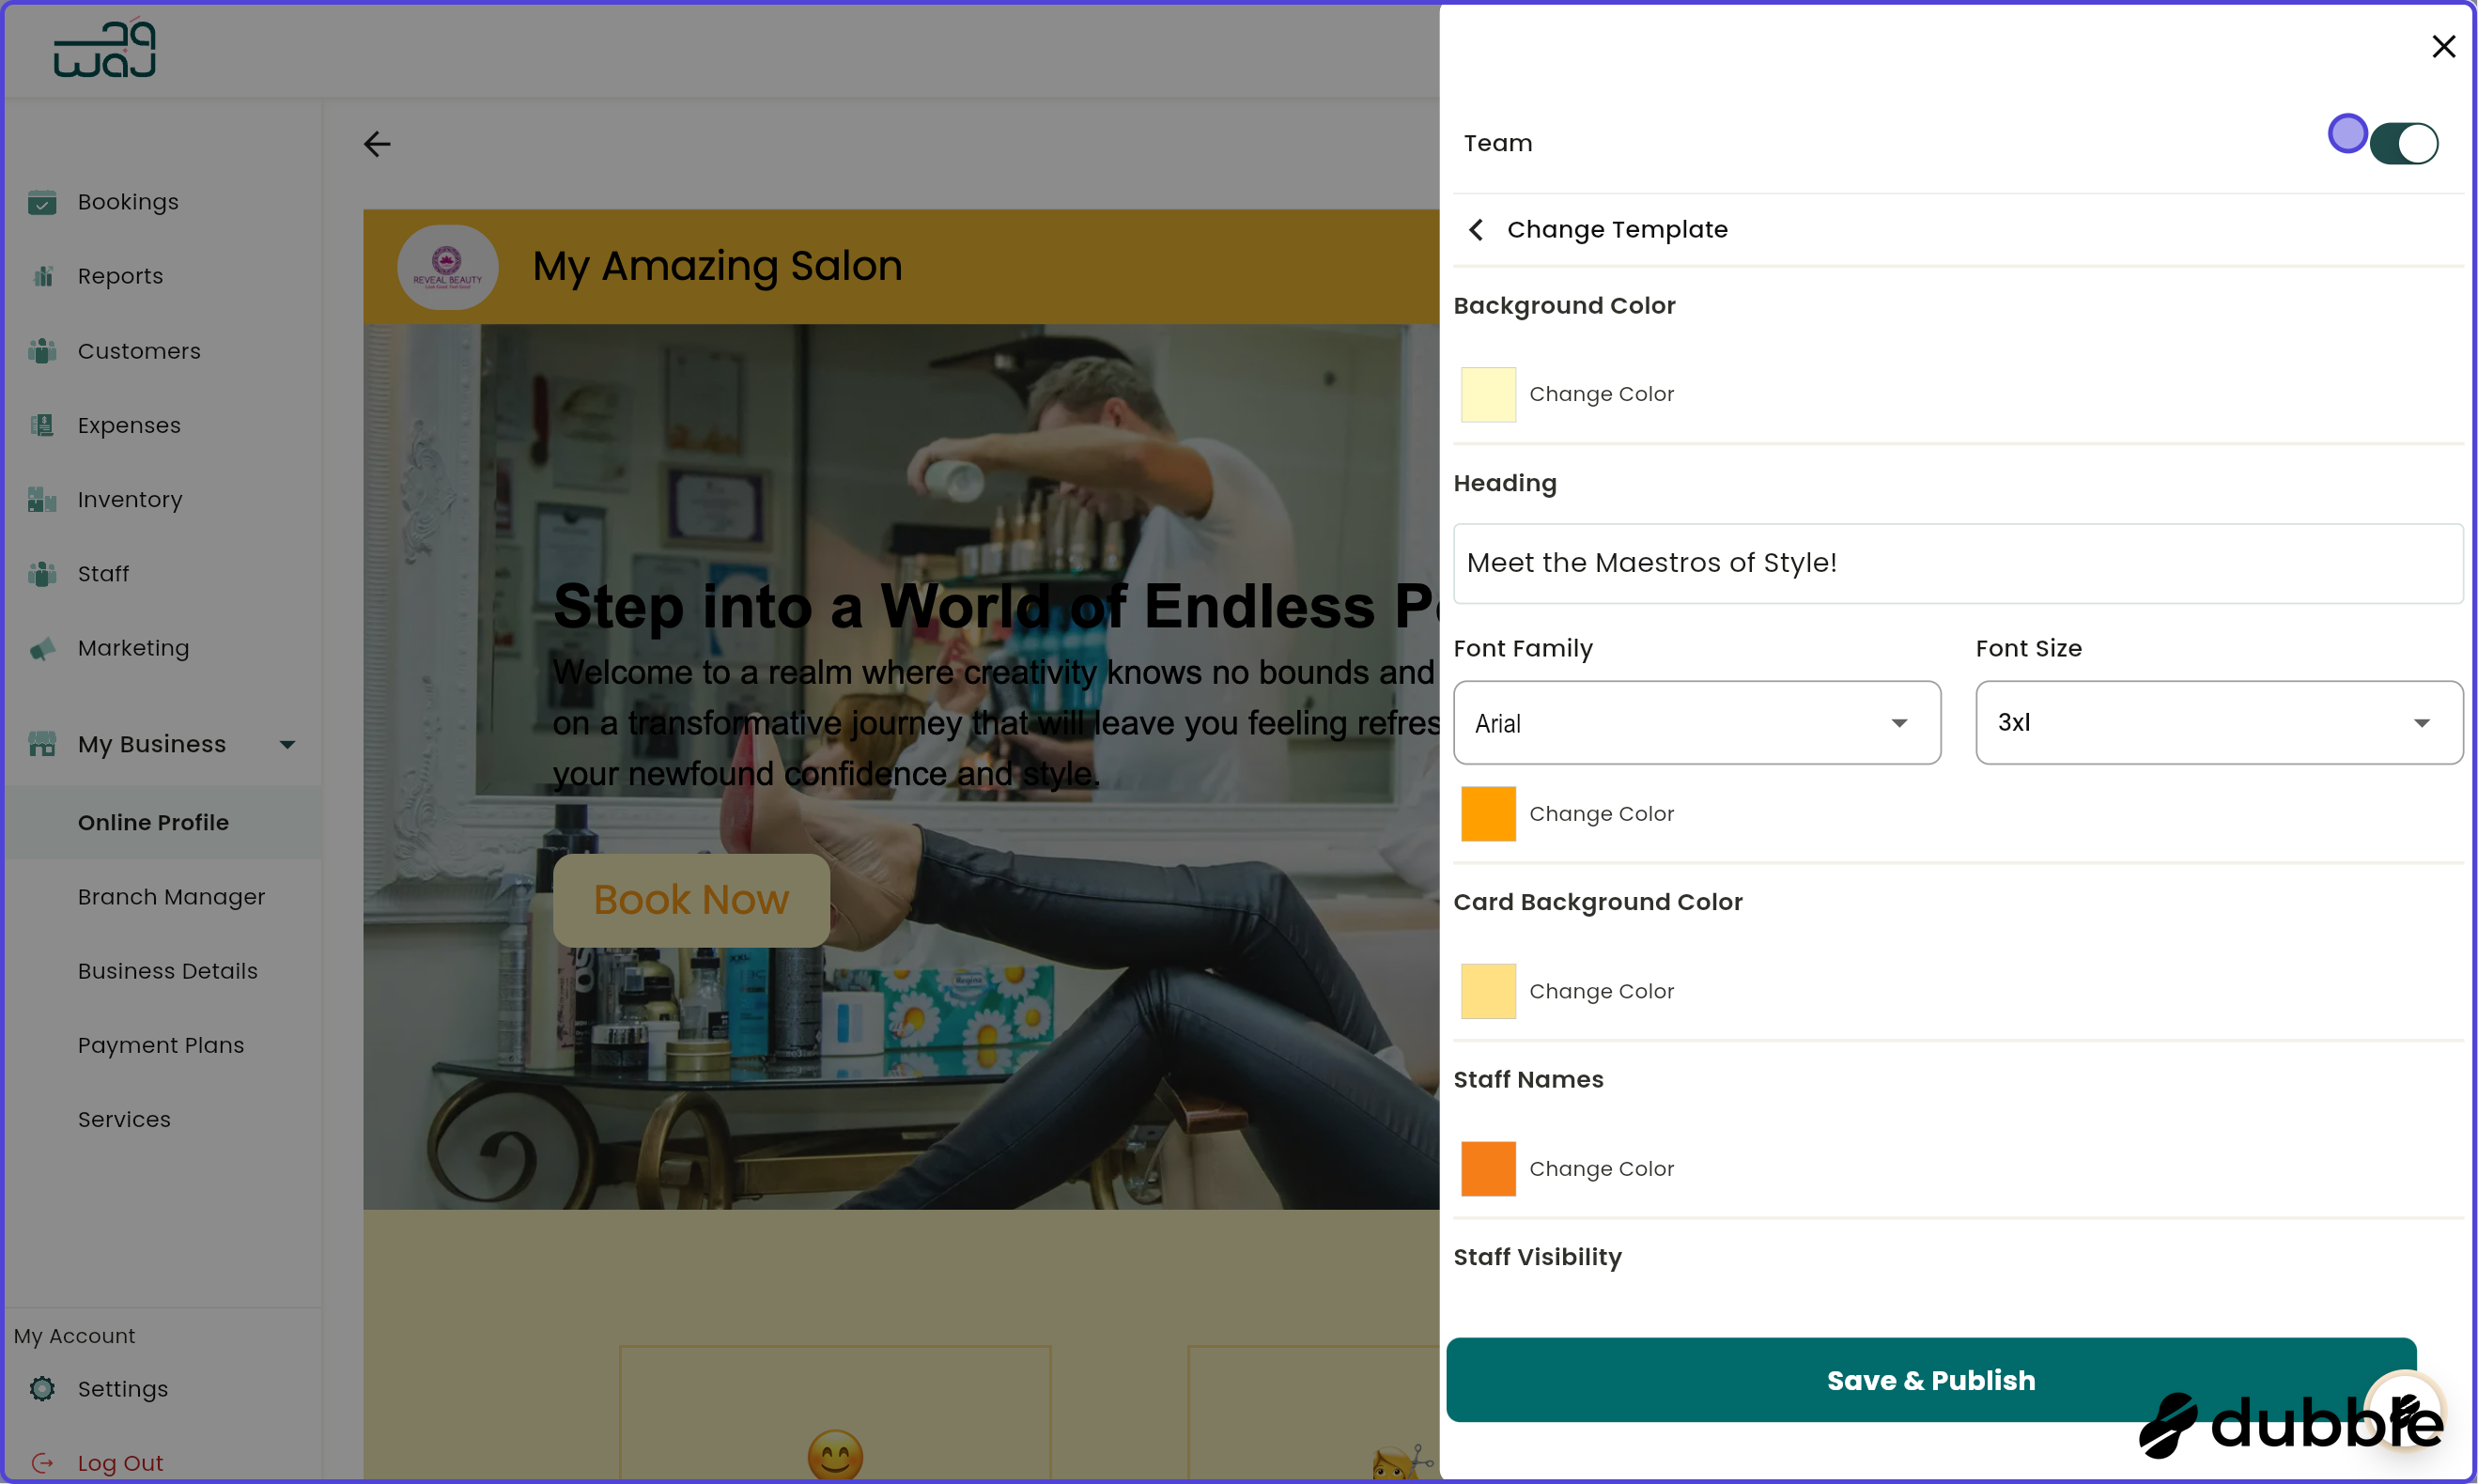Image resolution: width=2478 pixels, height=1484 pixels.
Task: Click the back arrow above the salon preview
Action: pyautogui.click(x=377, y=144)
